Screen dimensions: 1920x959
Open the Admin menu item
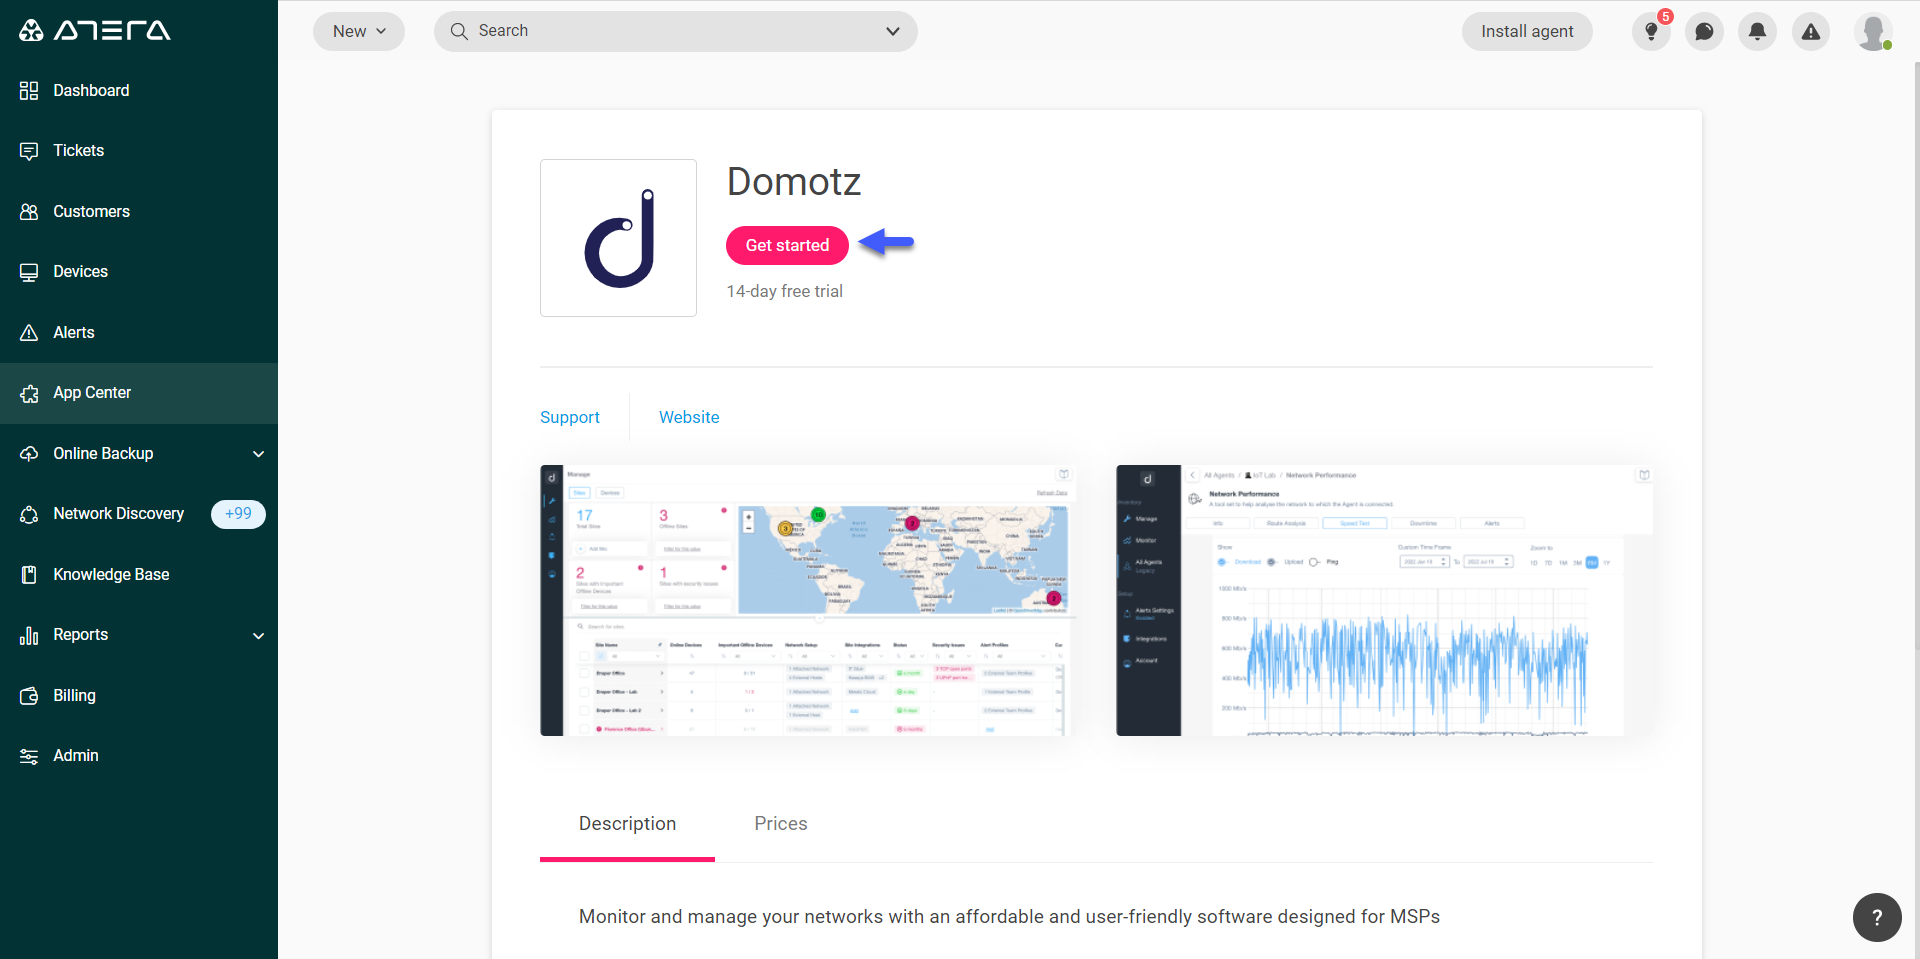(139, 756)
